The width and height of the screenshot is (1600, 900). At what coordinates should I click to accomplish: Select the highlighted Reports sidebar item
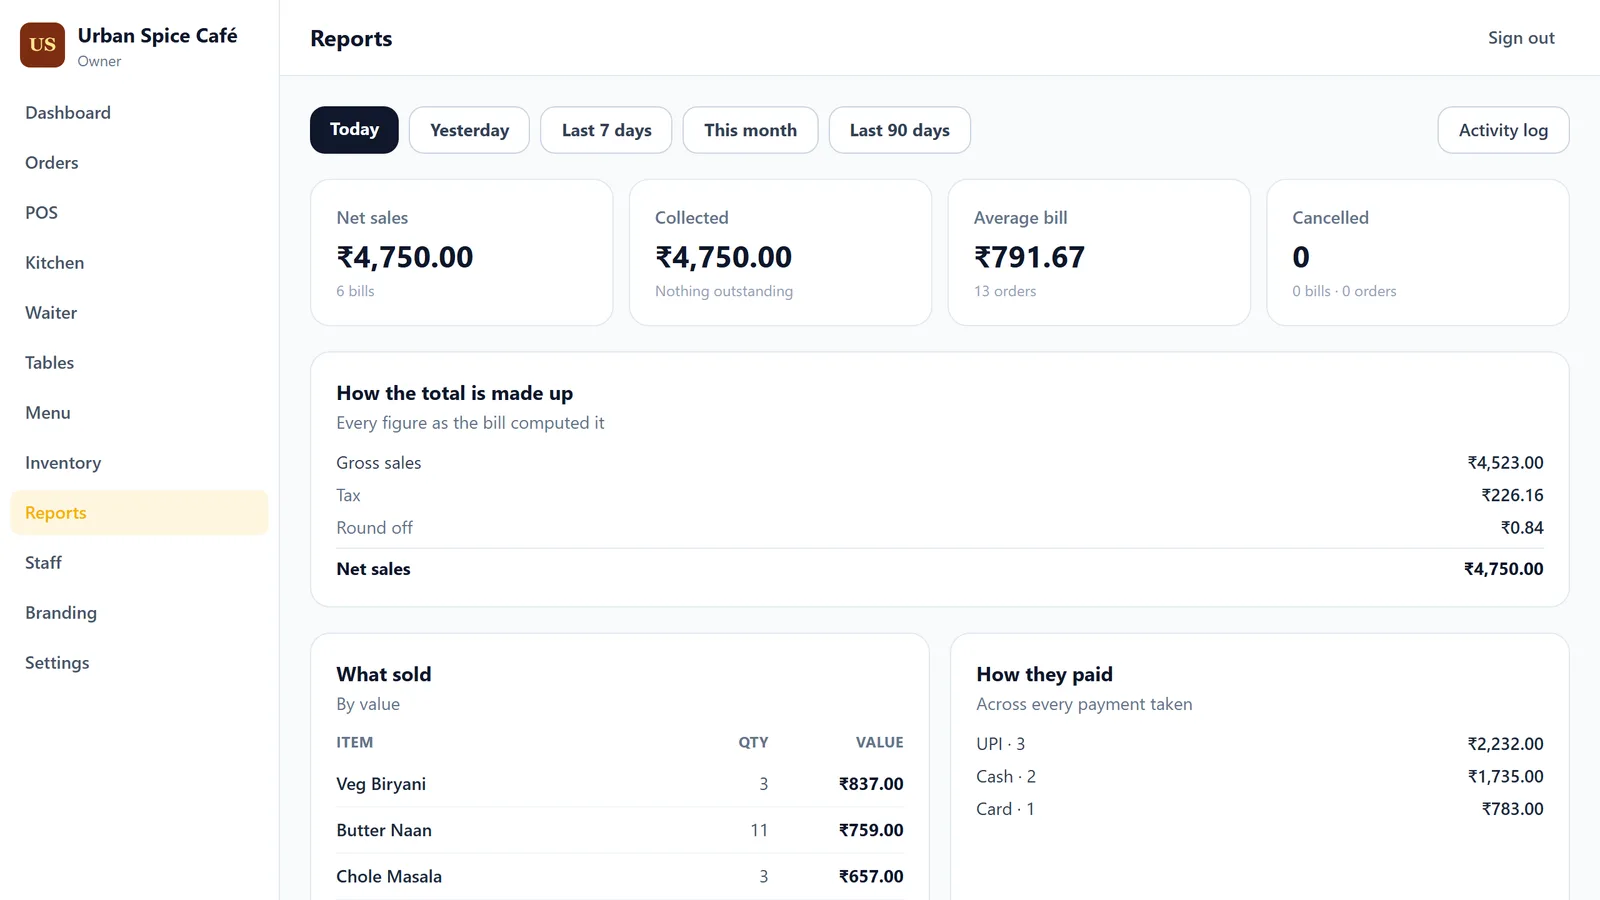click(x=139, y=513)
